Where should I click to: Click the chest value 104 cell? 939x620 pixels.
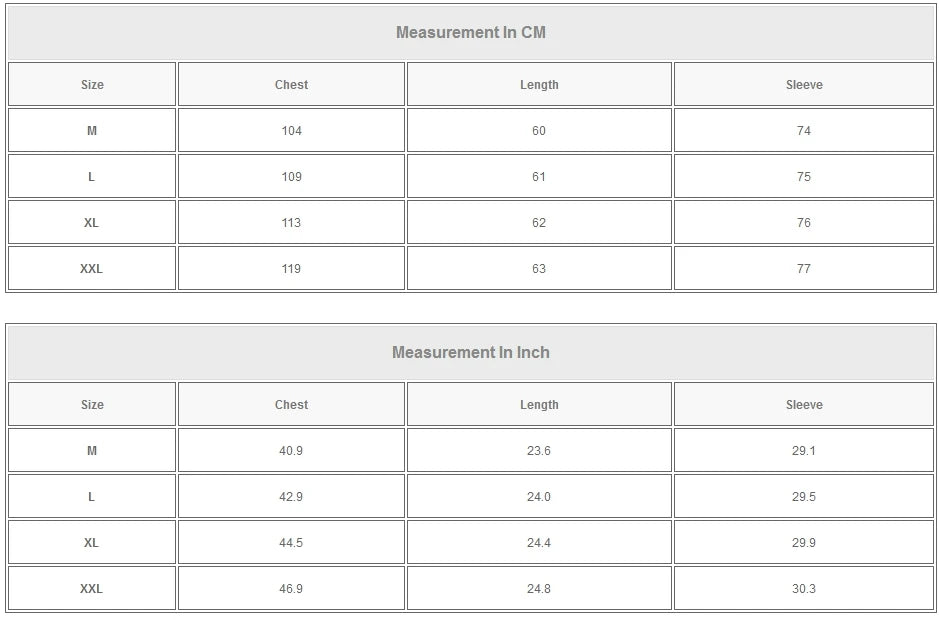coord(291,131)
